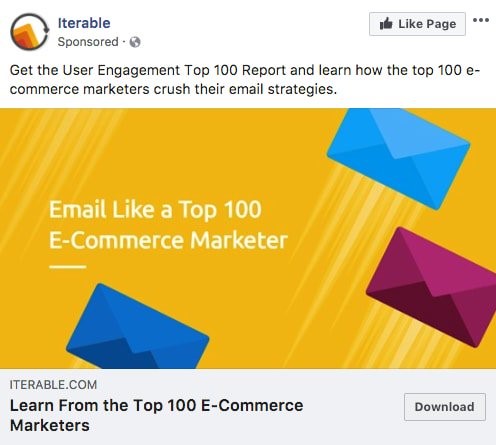
Task: Click the white underline bar below headline
Action: [x=68, y=267]
